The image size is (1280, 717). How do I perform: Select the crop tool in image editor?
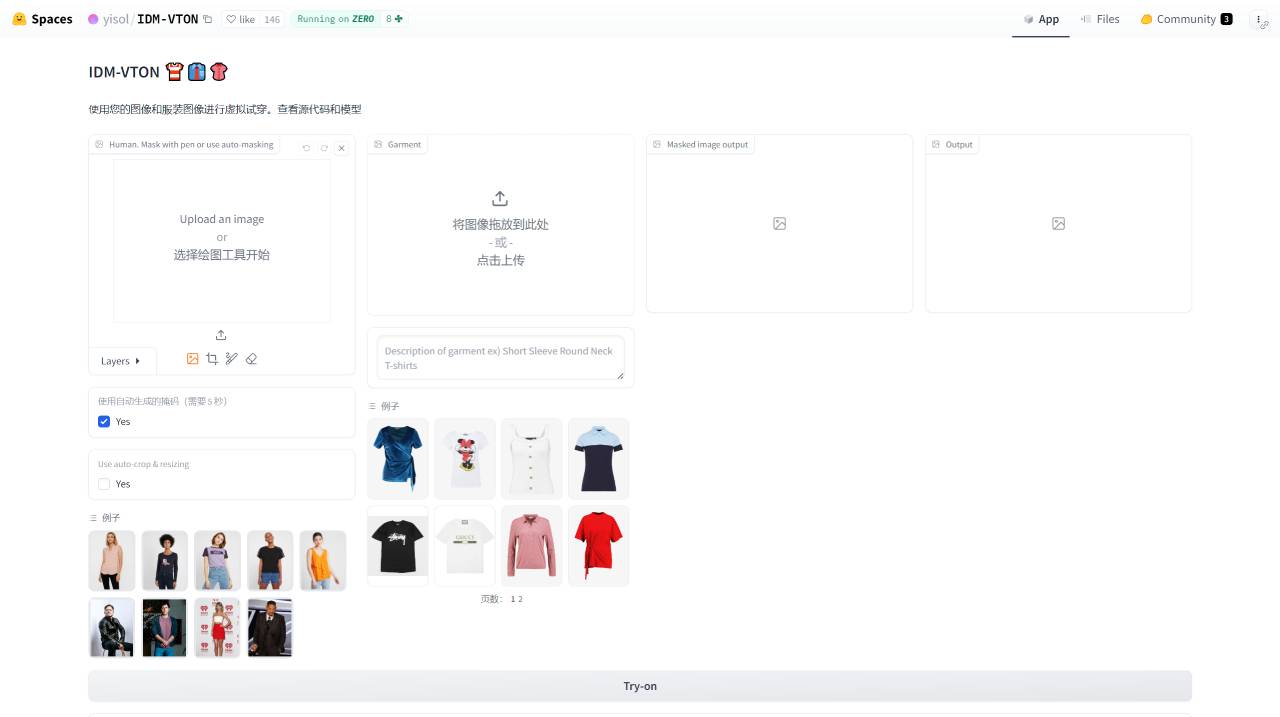click(212, 359)
